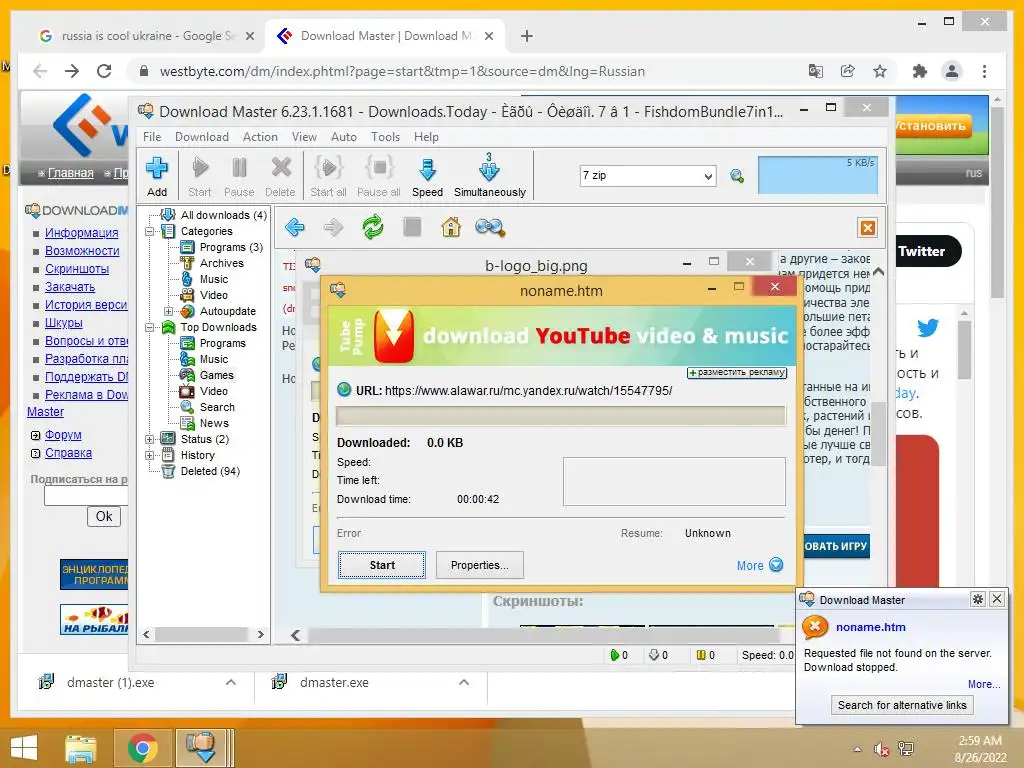The image size is (1024, 768).
Task: Open the Speed toolbar button
Action: click(x=427, y=176)
